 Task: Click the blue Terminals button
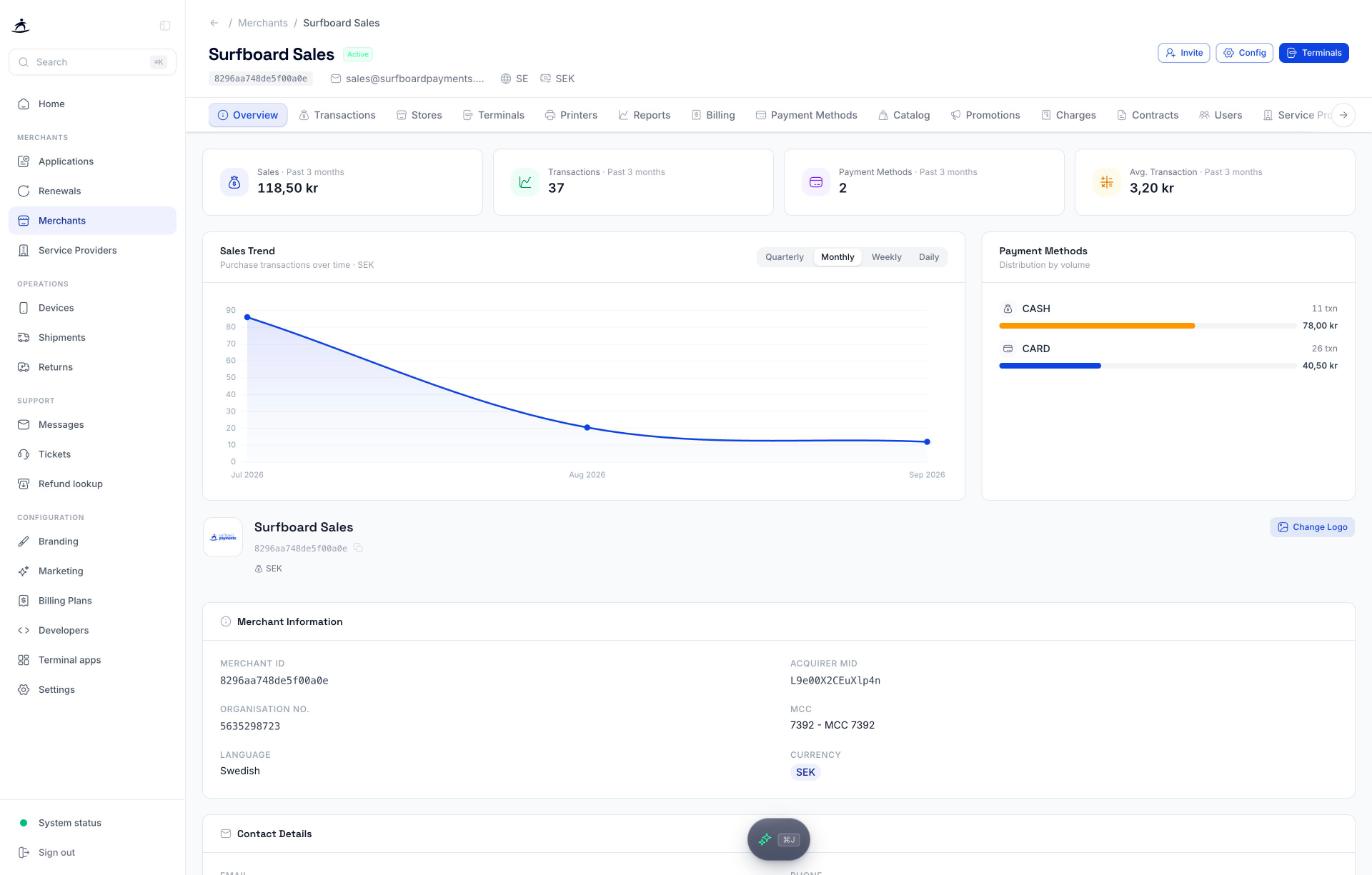pos(1314,53)
